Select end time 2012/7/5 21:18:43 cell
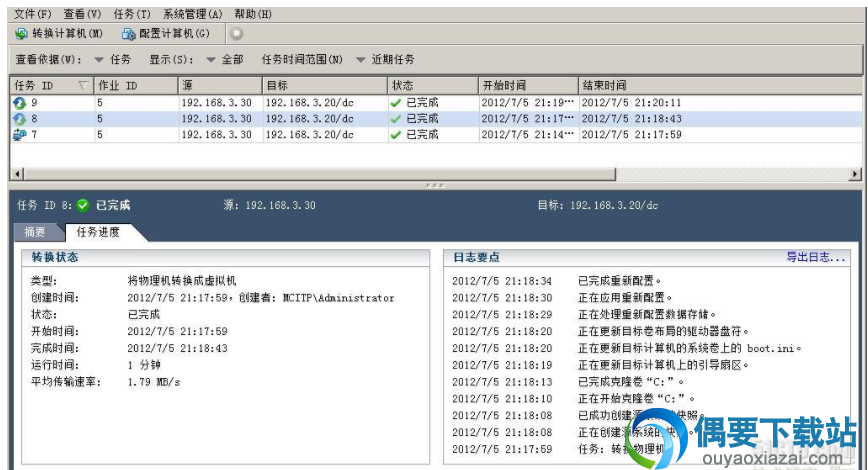This screenshot has width=868, height=470. (632, 118)
